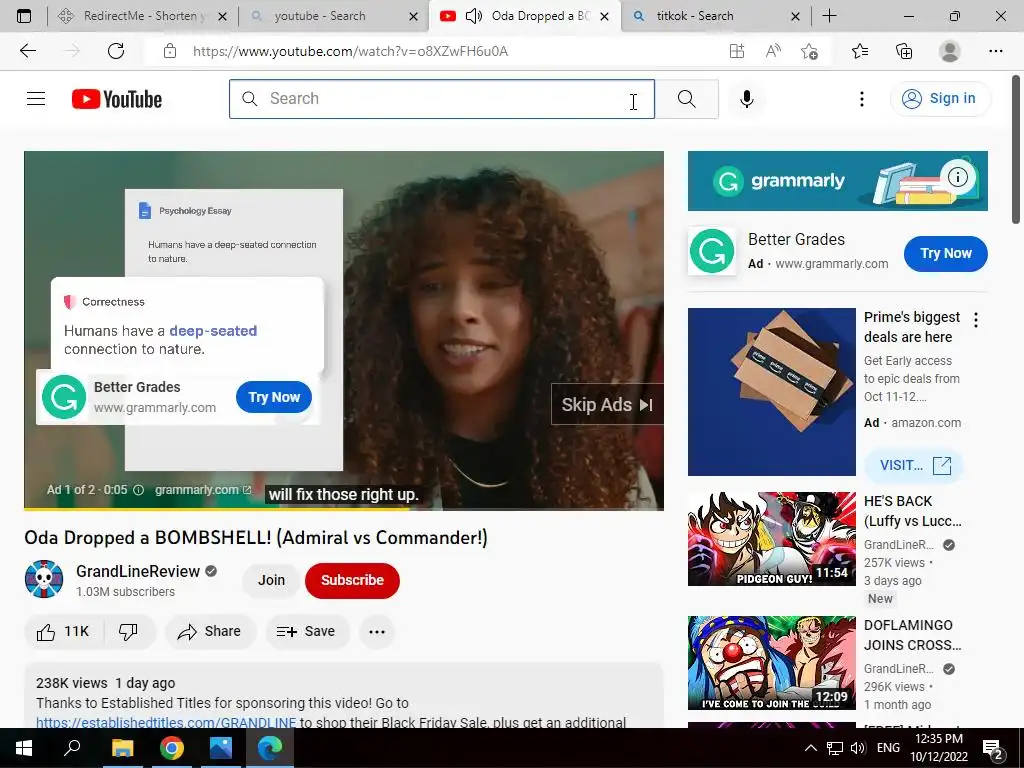The image size is (1024, 768).
Task: Start voice search with microphone icon
Action: [746, 99]
